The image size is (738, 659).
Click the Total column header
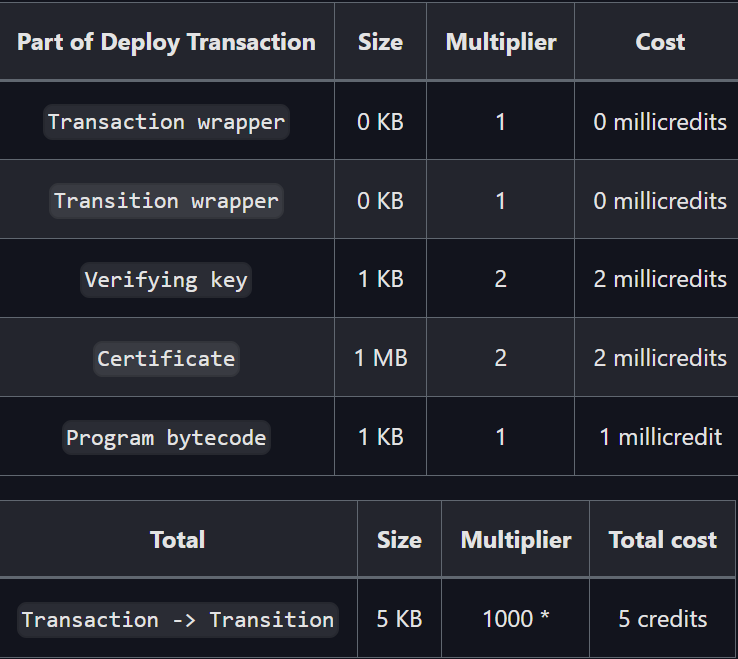178,540
